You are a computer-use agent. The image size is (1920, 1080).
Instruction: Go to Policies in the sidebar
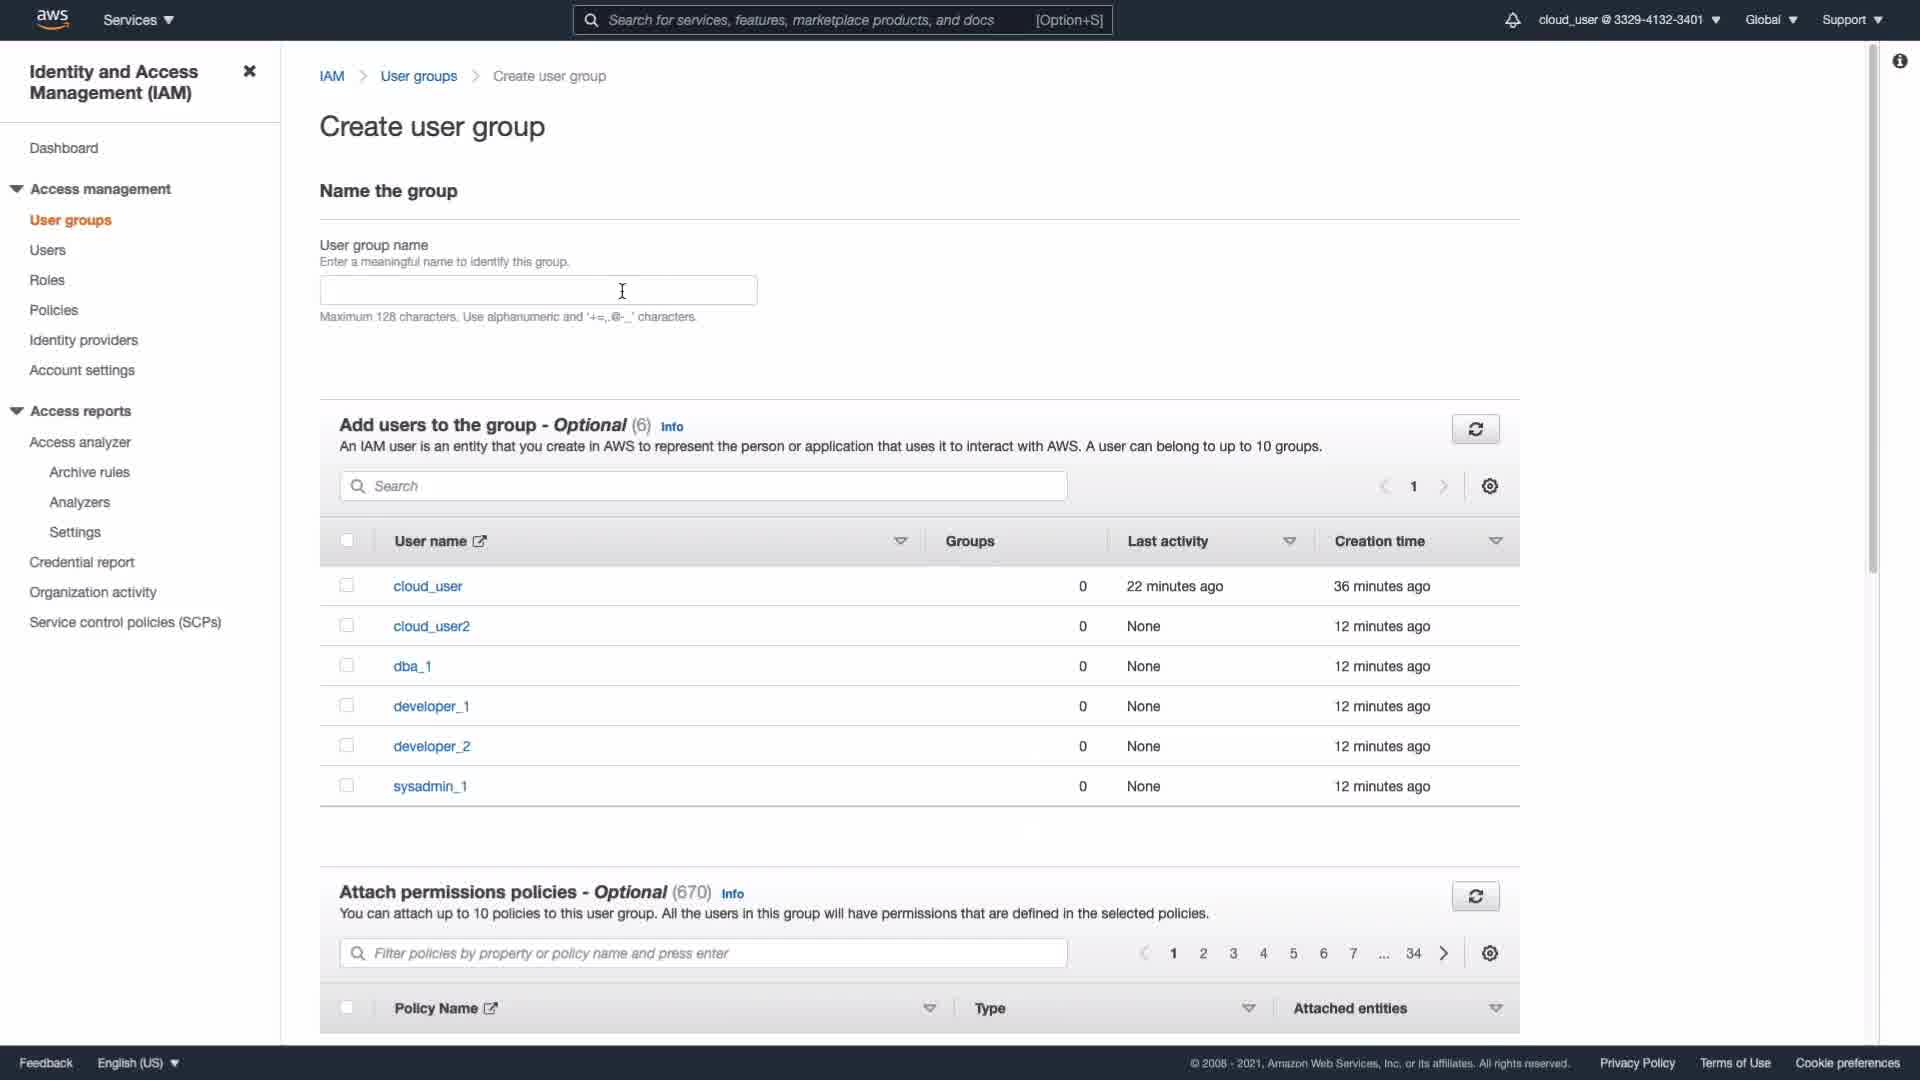click(53, 310)
